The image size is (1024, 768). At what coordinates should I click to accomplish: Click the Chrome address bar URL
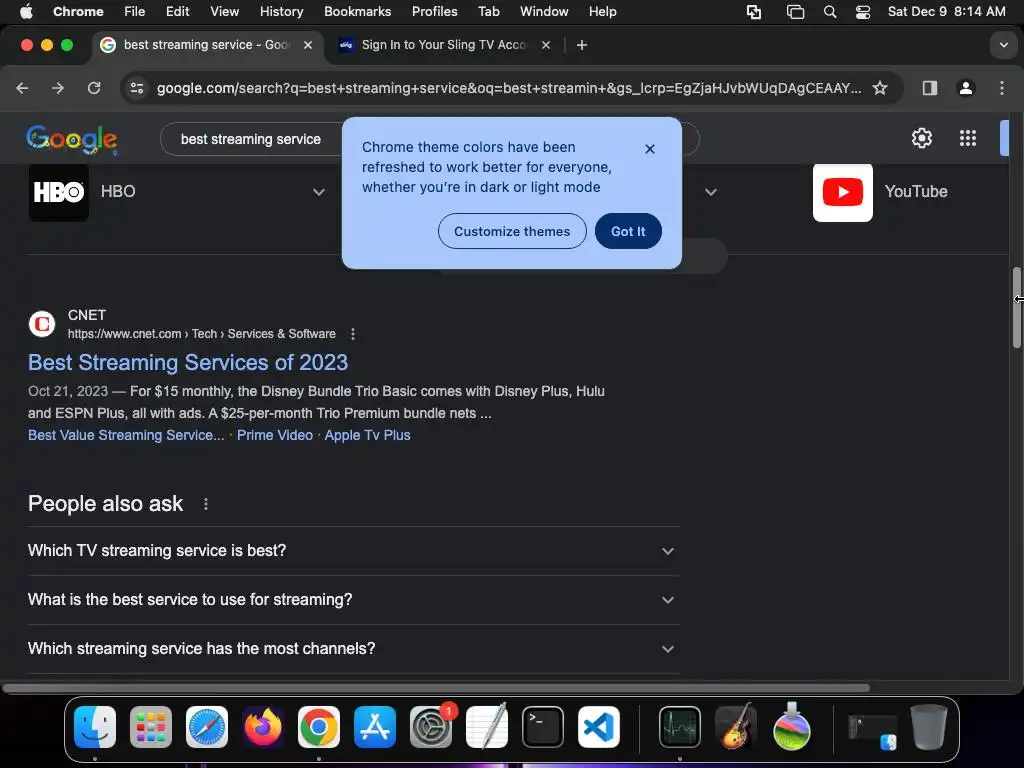coord(509,88)
